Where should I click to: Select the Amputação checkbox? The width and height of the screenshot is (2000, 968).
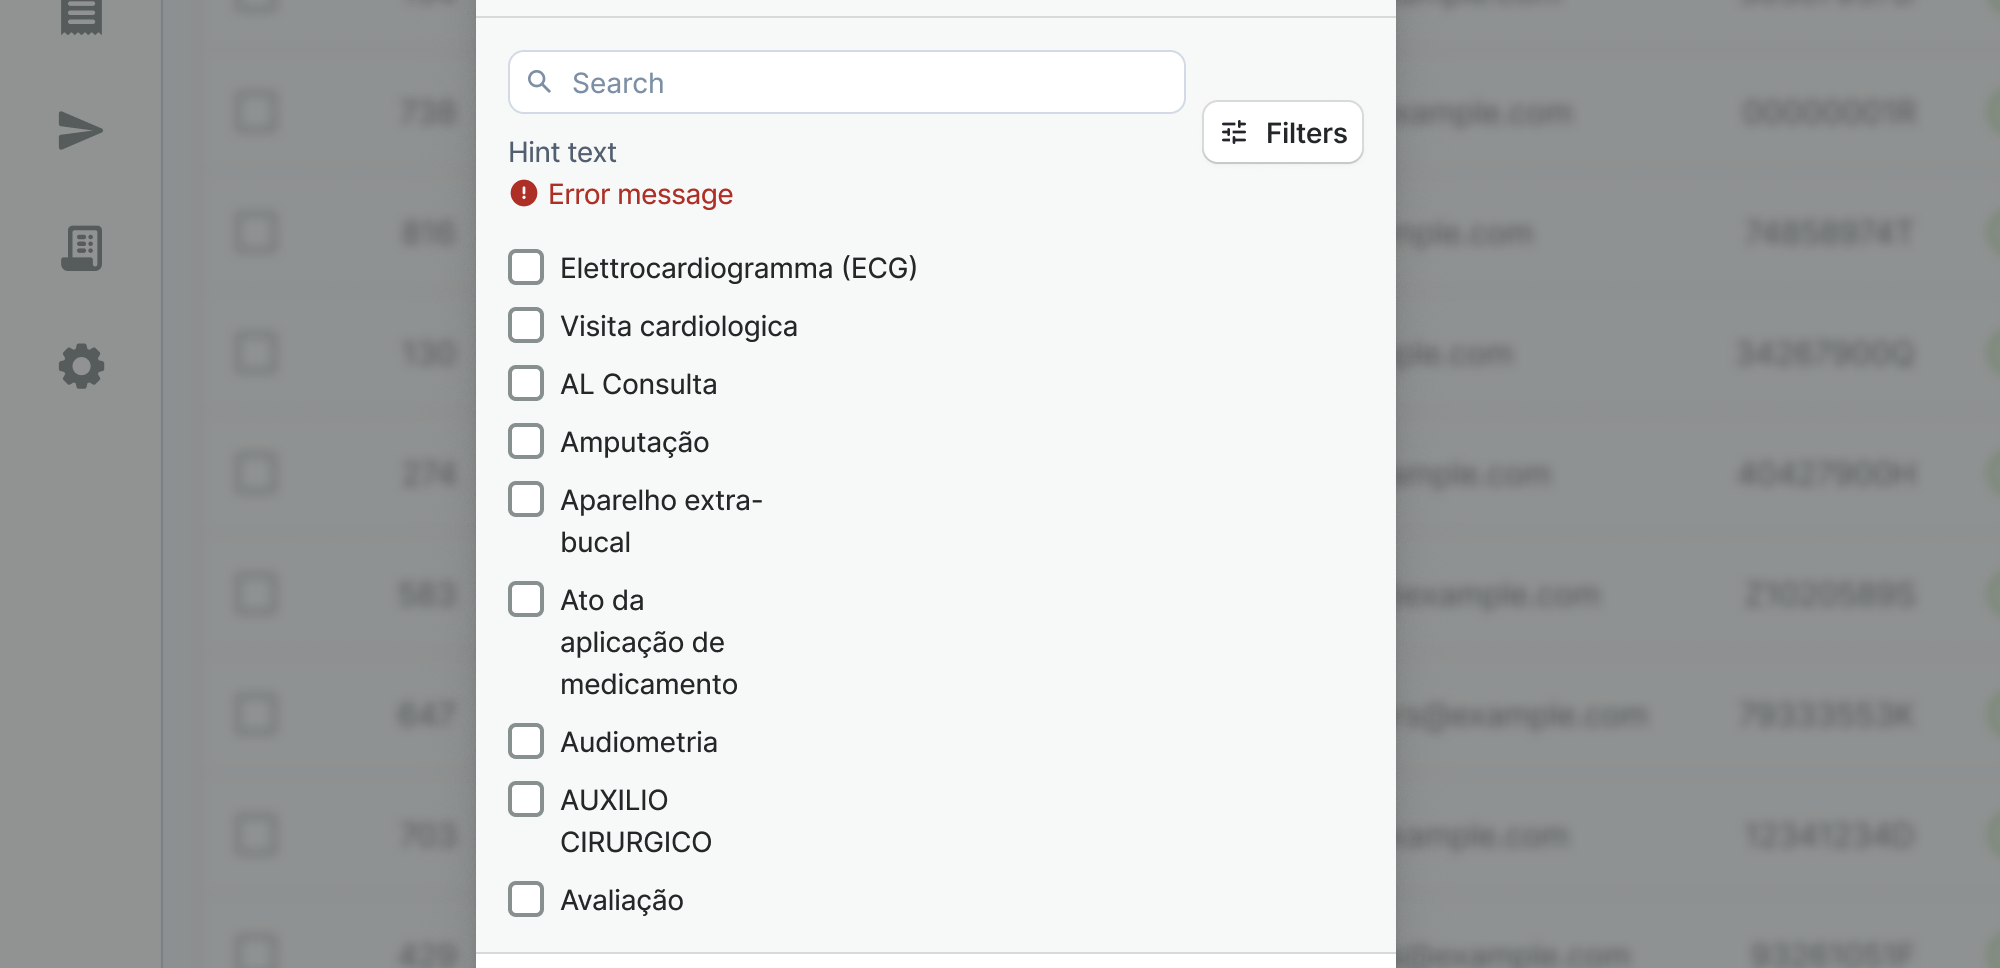click(526, 441)
